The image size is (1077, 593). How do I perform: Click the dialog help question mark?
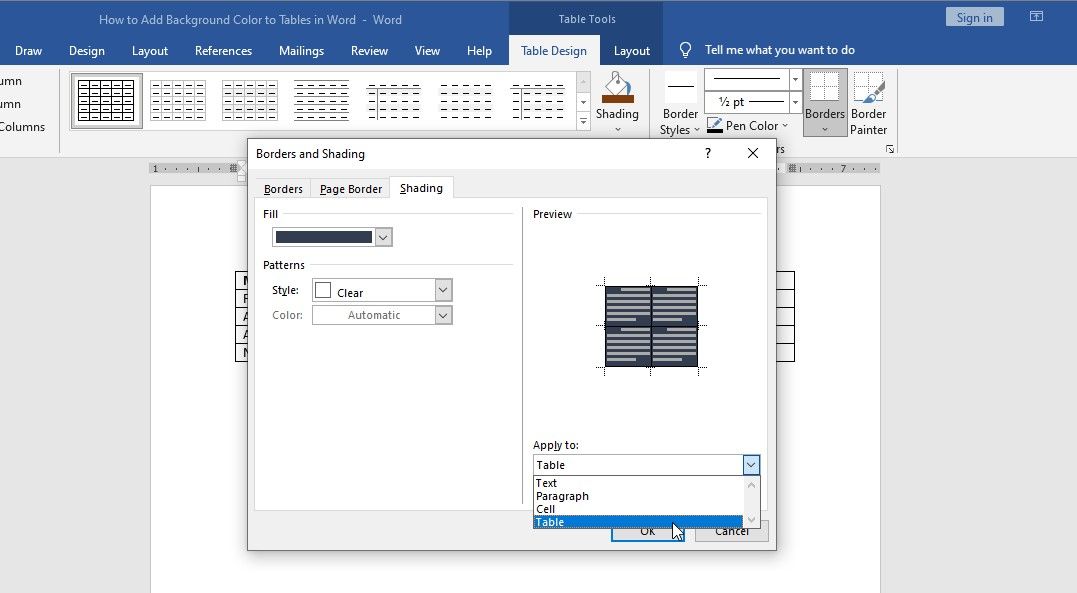click(x=707, y=153)
